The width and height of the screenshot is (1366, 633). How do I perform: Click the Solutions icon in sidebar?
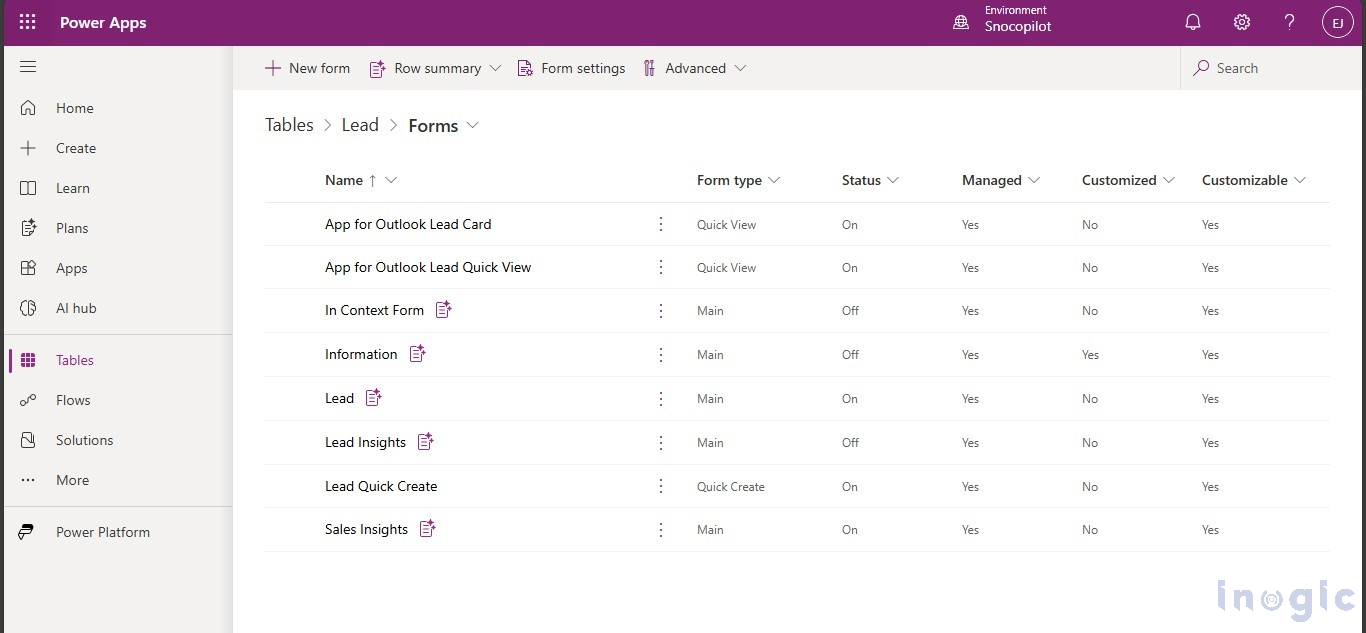(28, 440)
